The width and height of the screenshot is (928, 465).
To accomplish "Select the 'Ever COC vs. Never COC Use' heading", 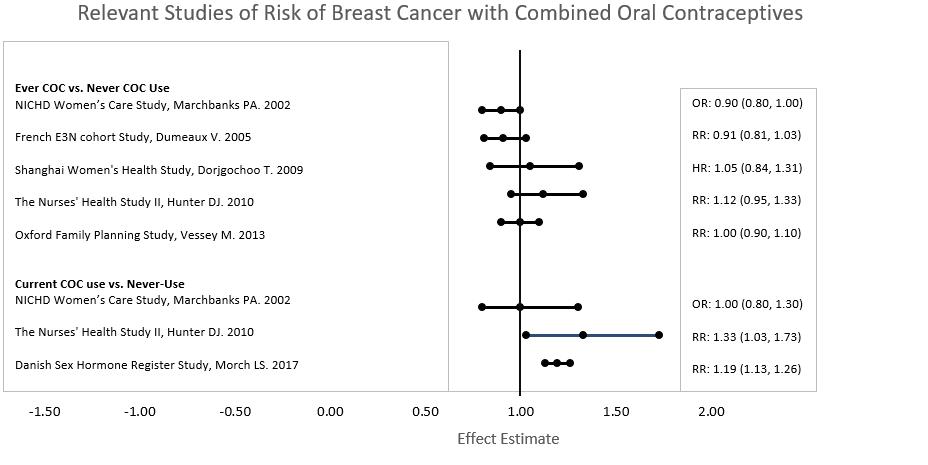I will point(92,89).
